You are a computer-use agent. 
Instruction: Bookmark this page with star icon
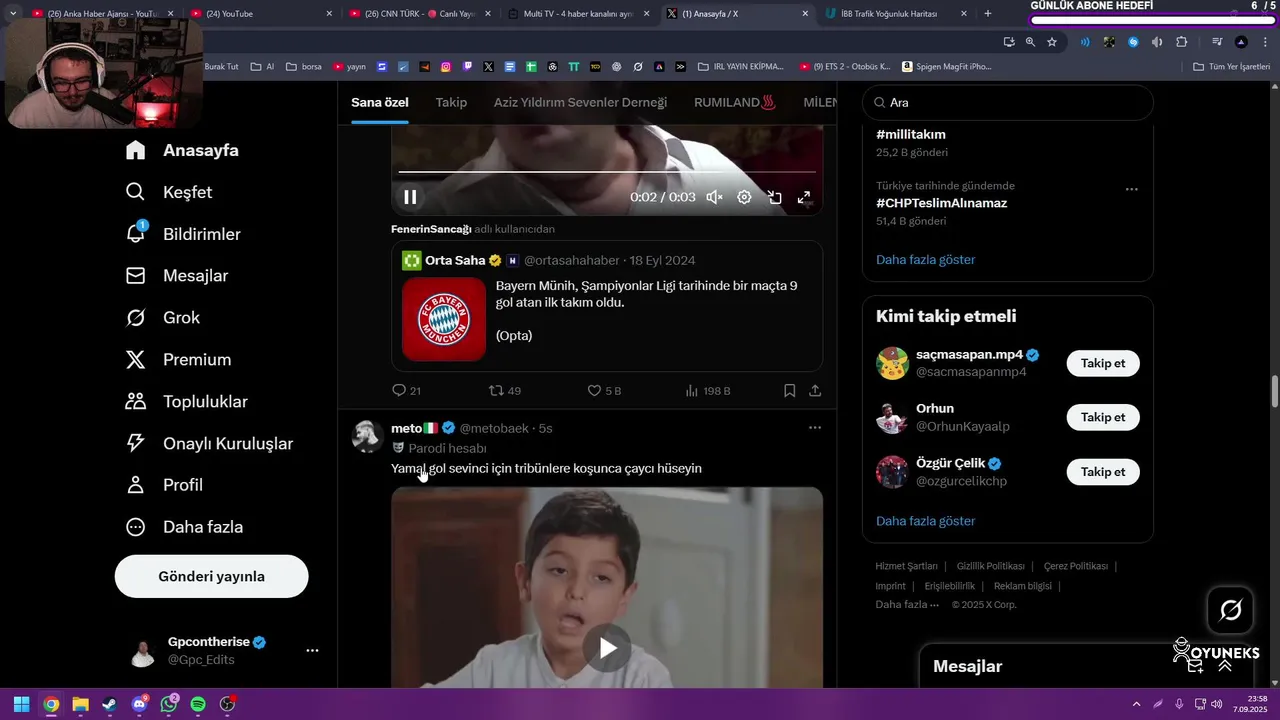1052,42
